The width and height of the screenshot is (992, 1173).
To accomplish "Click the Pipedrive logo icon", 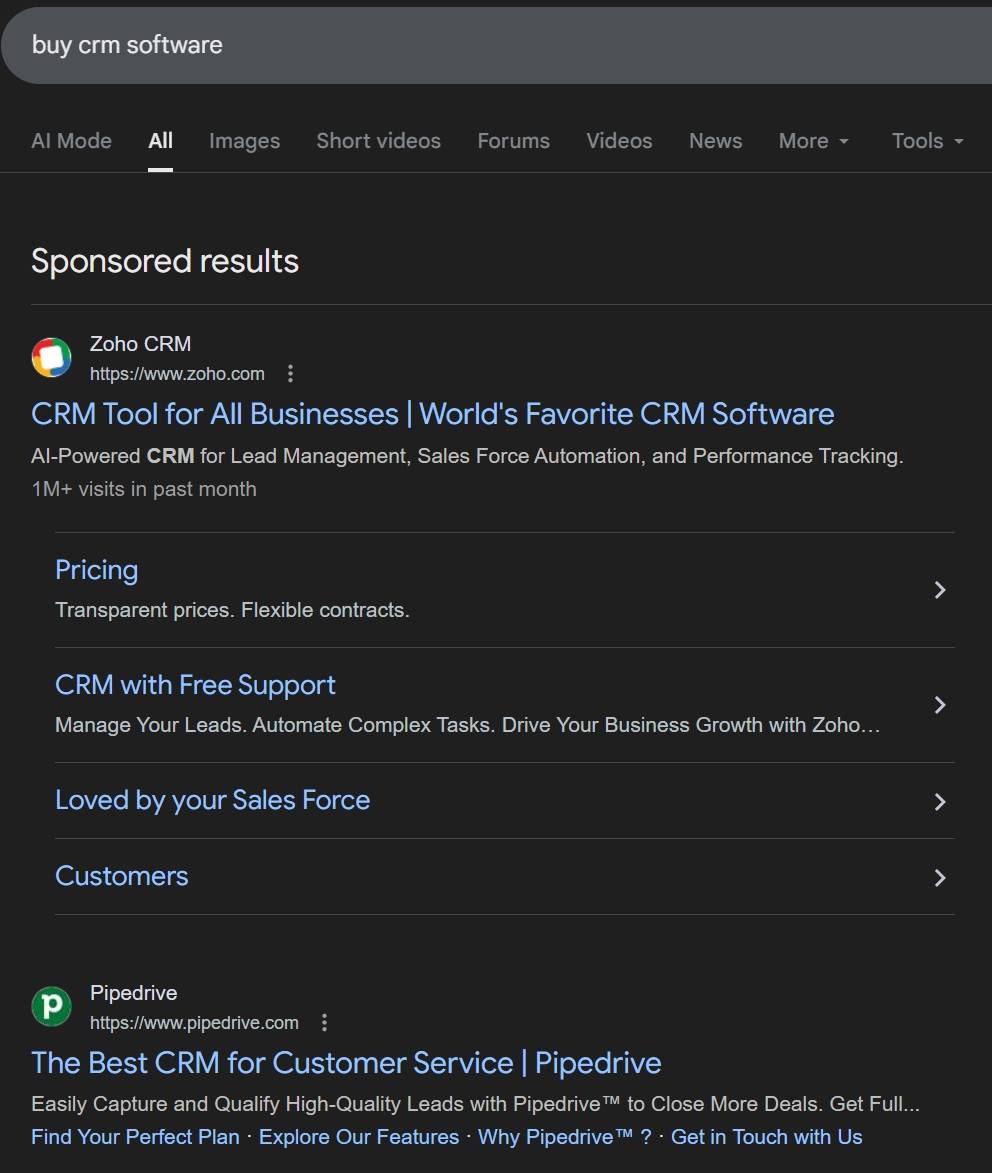I will click(x=51, y=1006).
